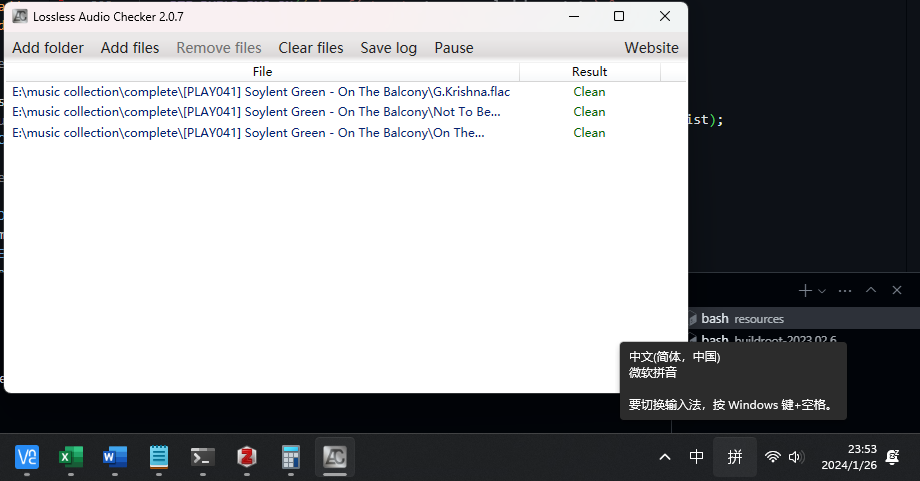Viewport: 920px width, 481px height.
Task: Open Word from the taskbar
Action: [x=115, y=457]
